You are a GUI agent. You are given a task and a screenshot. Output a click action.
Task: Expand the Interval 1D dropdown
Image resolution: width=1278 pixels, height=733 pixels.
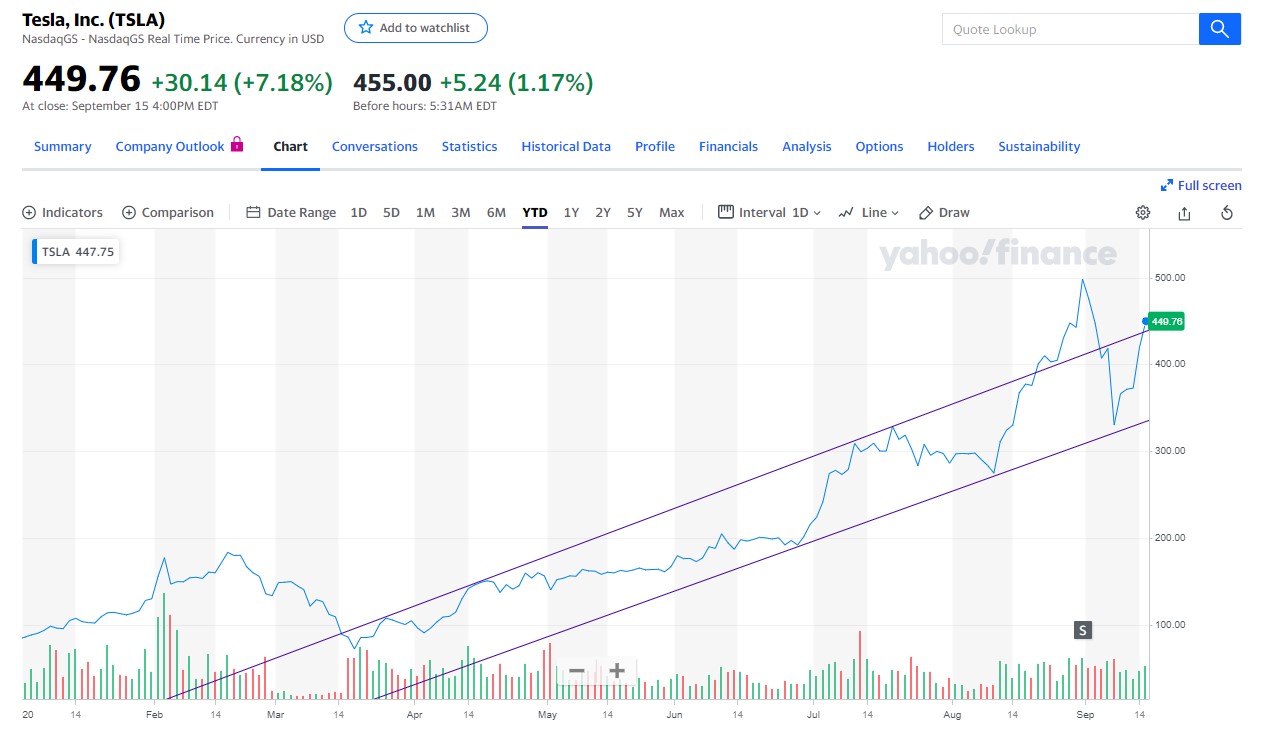pos(770,213)
